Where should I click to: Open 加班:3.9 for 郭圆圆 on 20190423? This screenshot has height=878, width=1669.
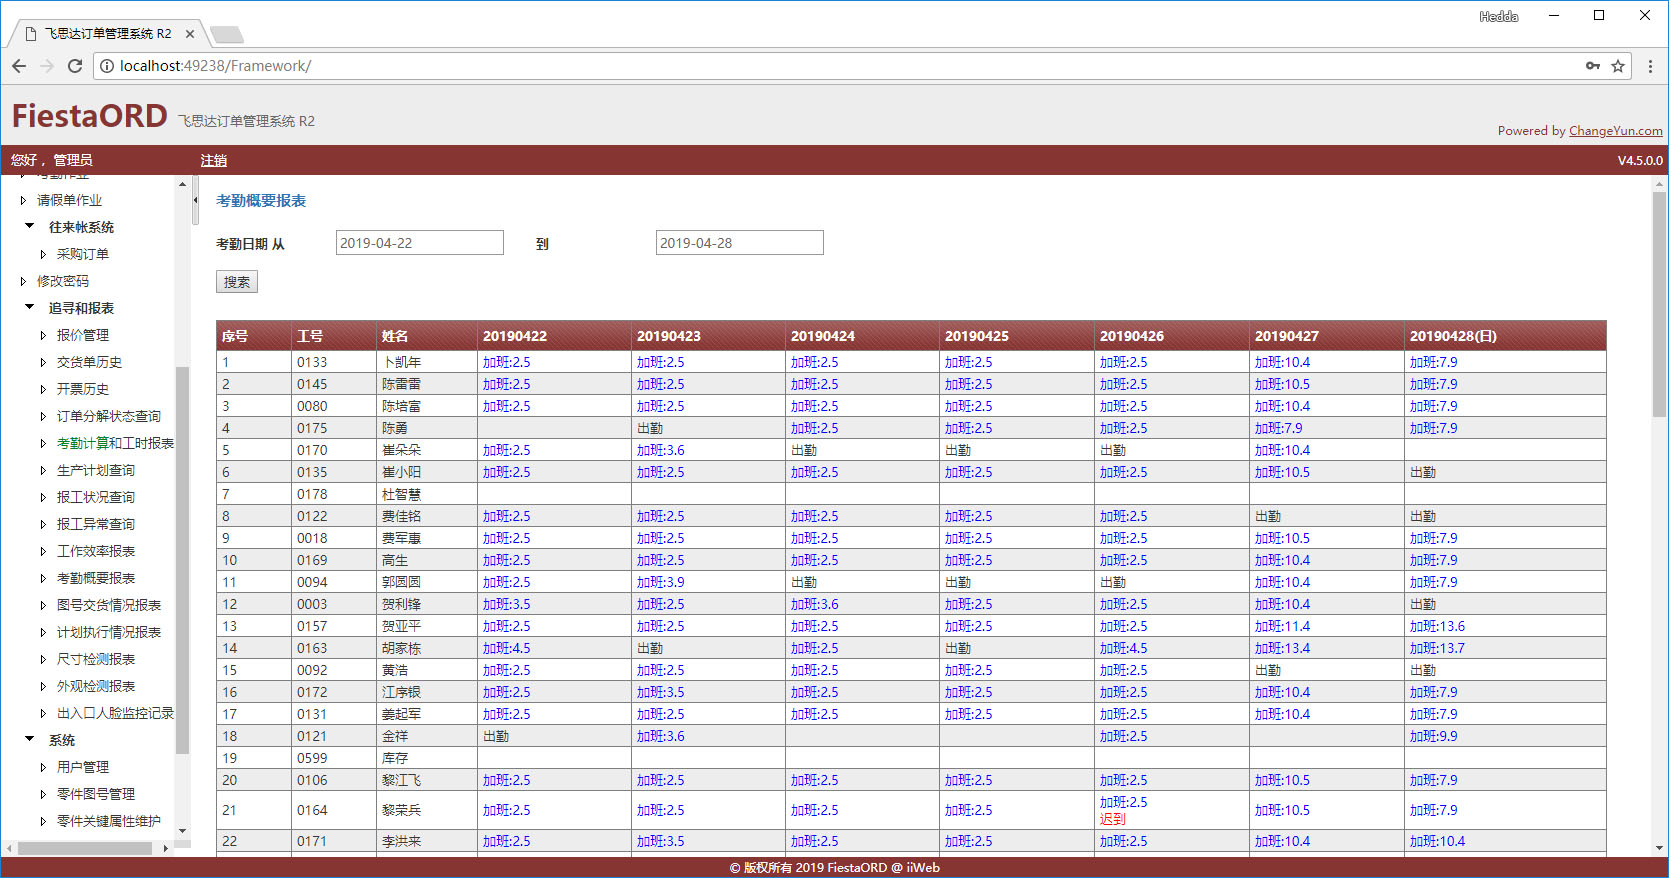tap(661, 582)
